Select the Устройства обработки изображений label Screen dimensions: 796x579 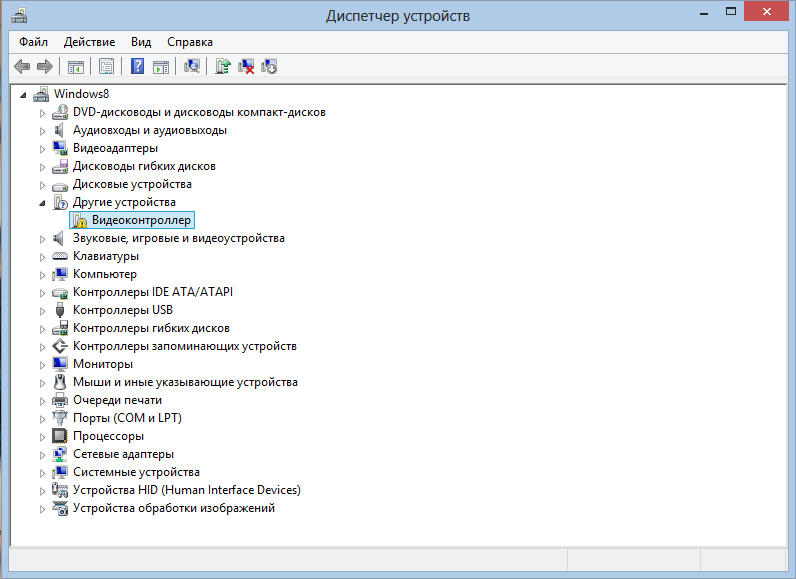[x=174, y=508]
